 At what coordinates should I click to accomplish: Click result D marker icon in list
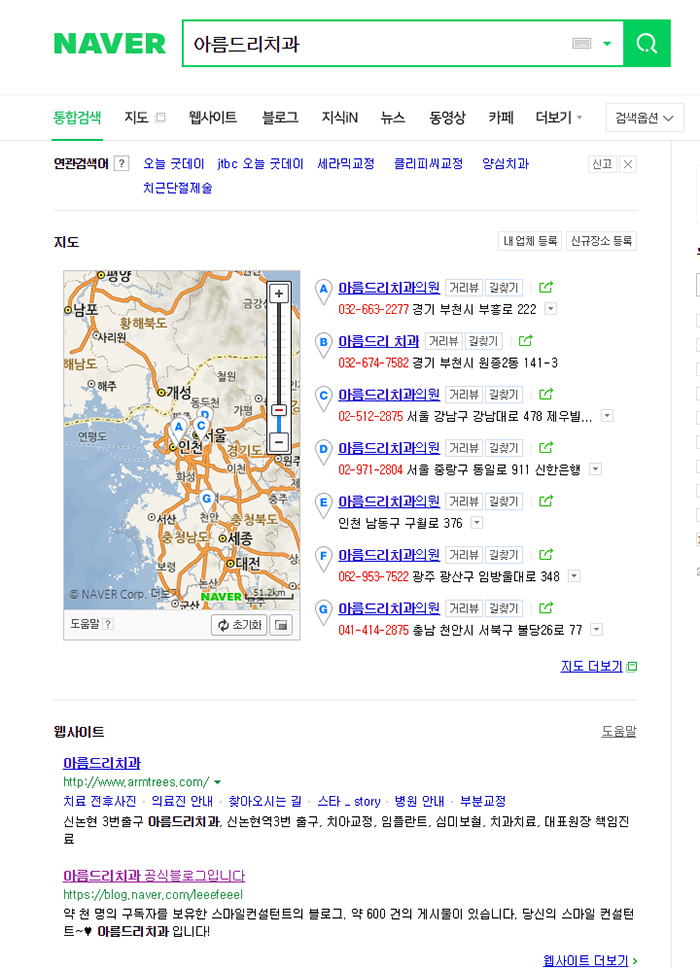pyautogui.click(x=323, y=452)
